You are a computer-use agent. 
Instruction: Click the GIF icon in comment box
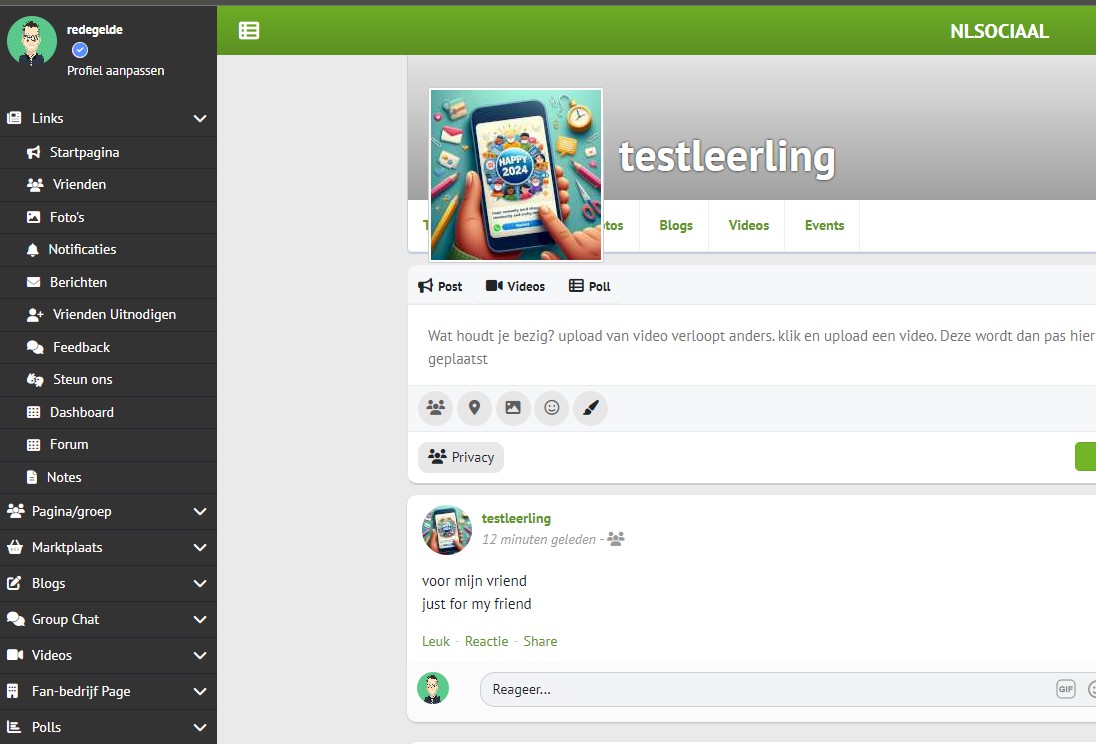1065,689
